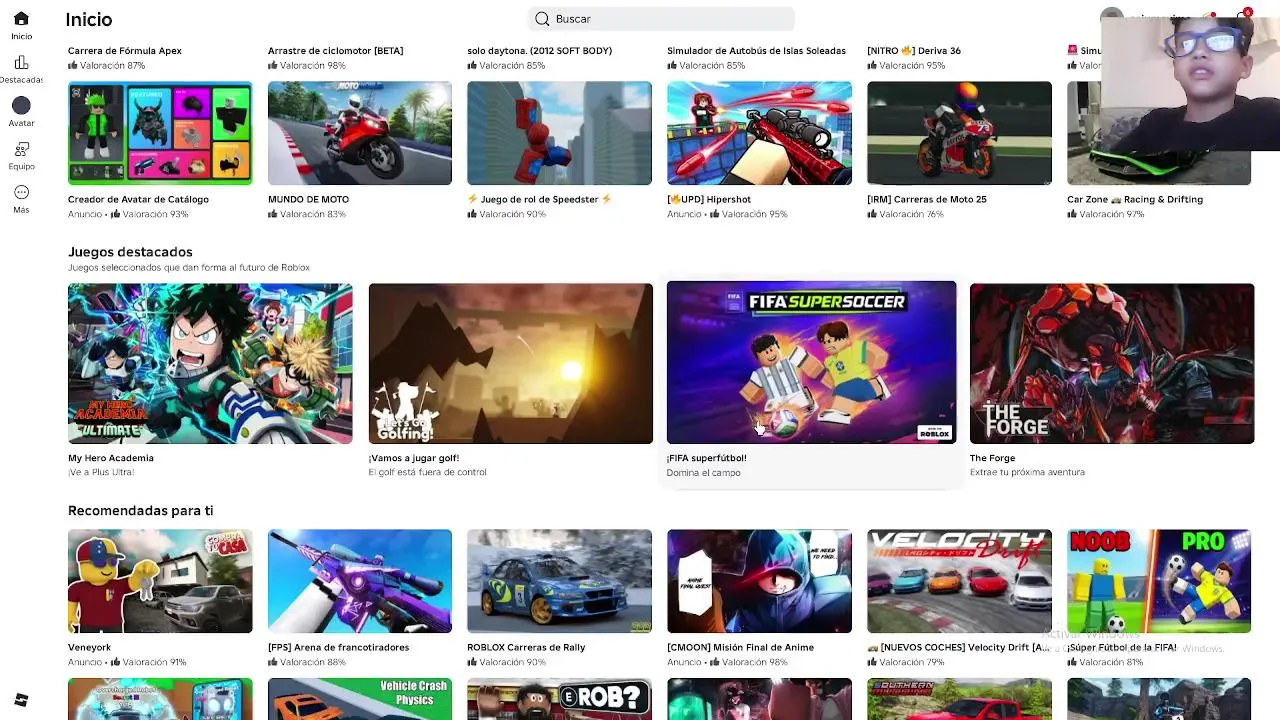Open Creador de Avatar de Catálogo game thumbnail
The image size is (1280, 720).
(160, 133)
